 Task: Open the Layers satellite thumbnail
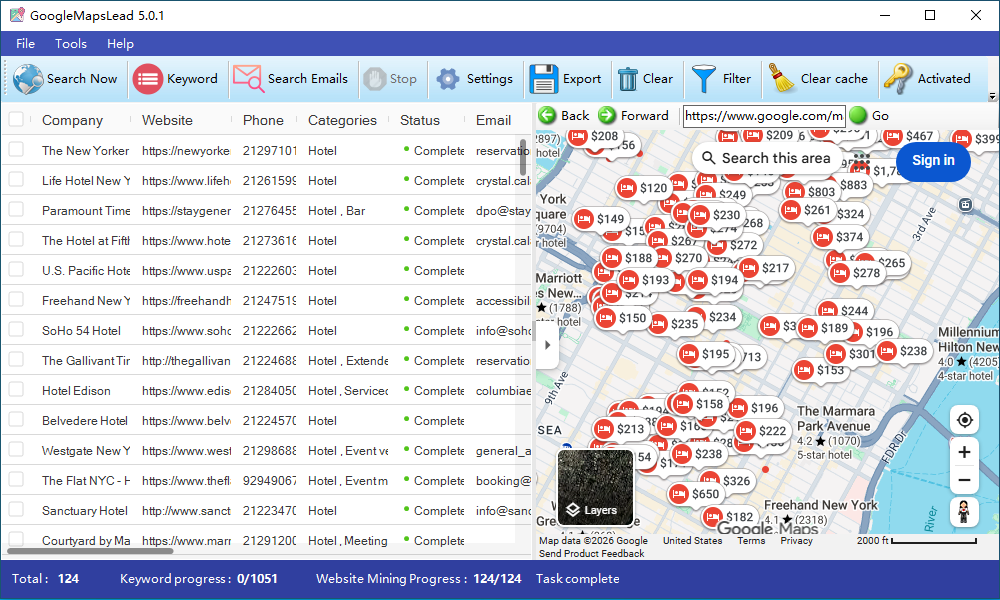[x=595, y=487]
